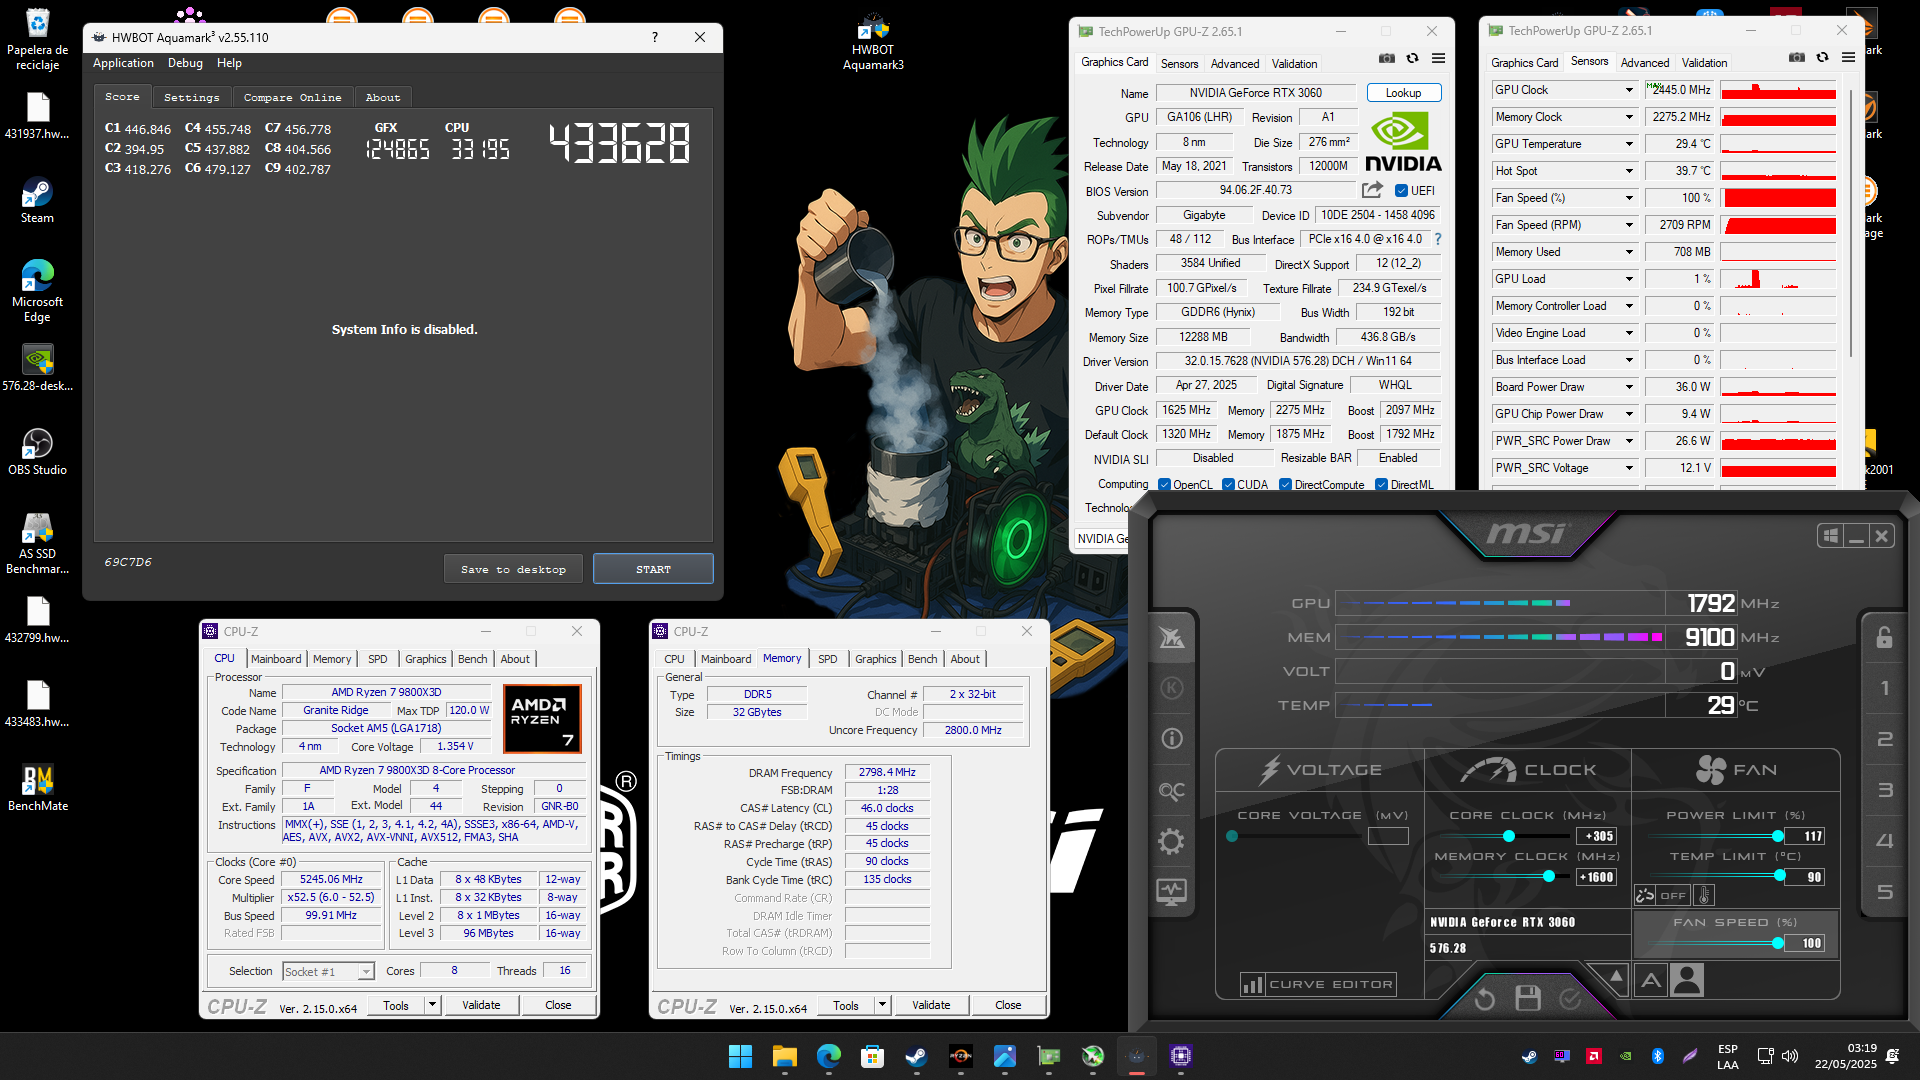Select profile slot 3 in Afterburner
Screen dimensions: 1920x1080
click(x=1884, y=790)
